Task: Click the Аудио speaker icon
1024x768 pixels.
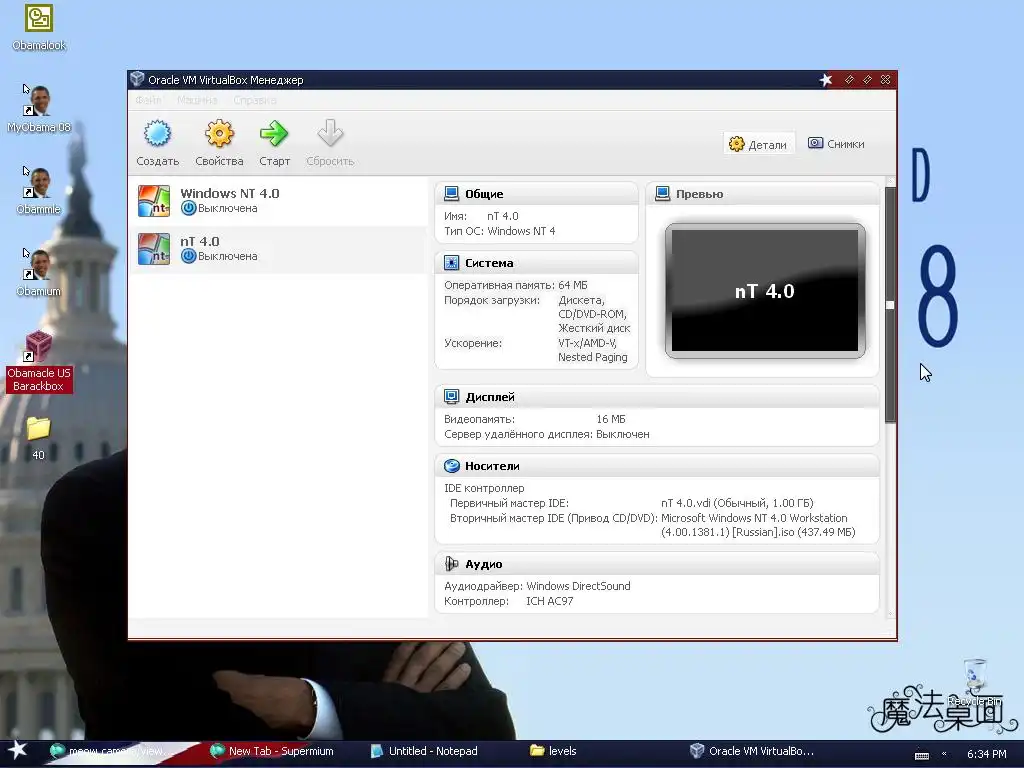Action: 451,564
